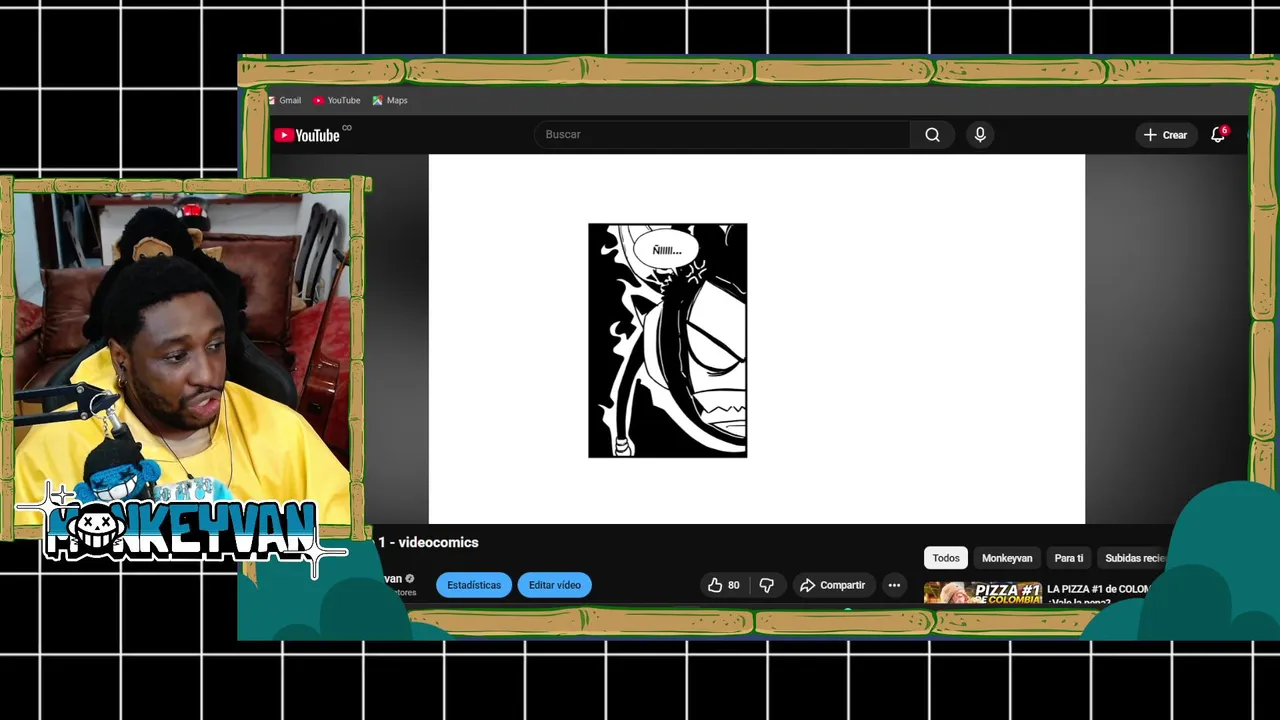Open the PIZZA #1 video thumbnail
Viewport: 1280px width, 720px height.
[983, 593]
